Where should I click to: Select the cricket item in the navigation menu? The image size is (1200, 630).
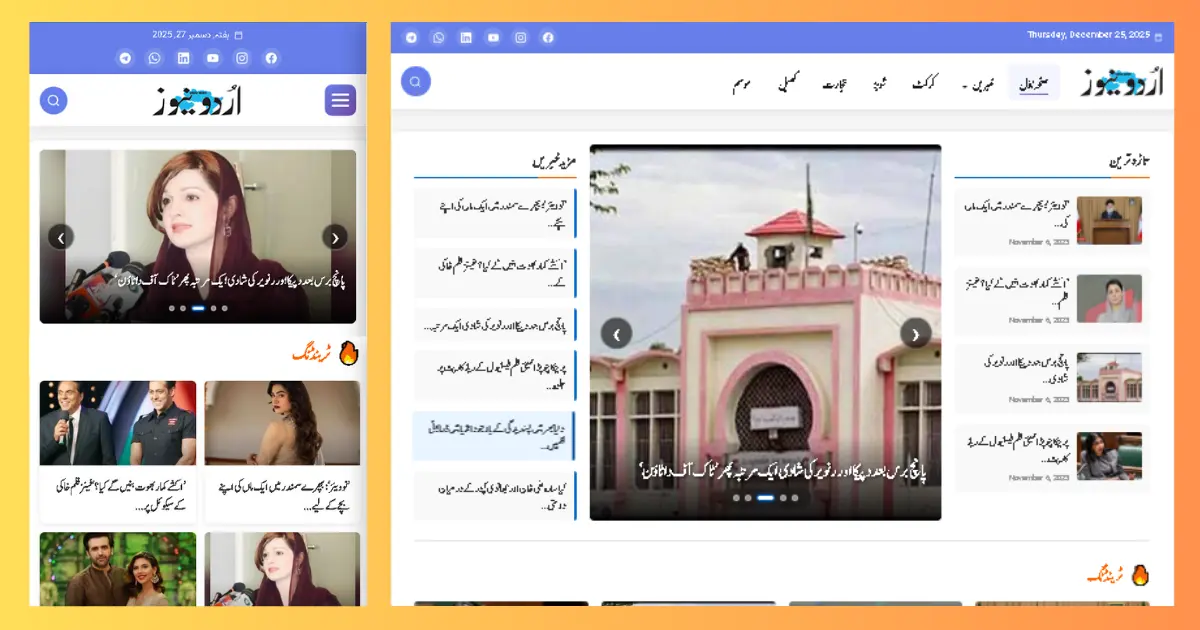pyautogui.click(x=925, y=84)
